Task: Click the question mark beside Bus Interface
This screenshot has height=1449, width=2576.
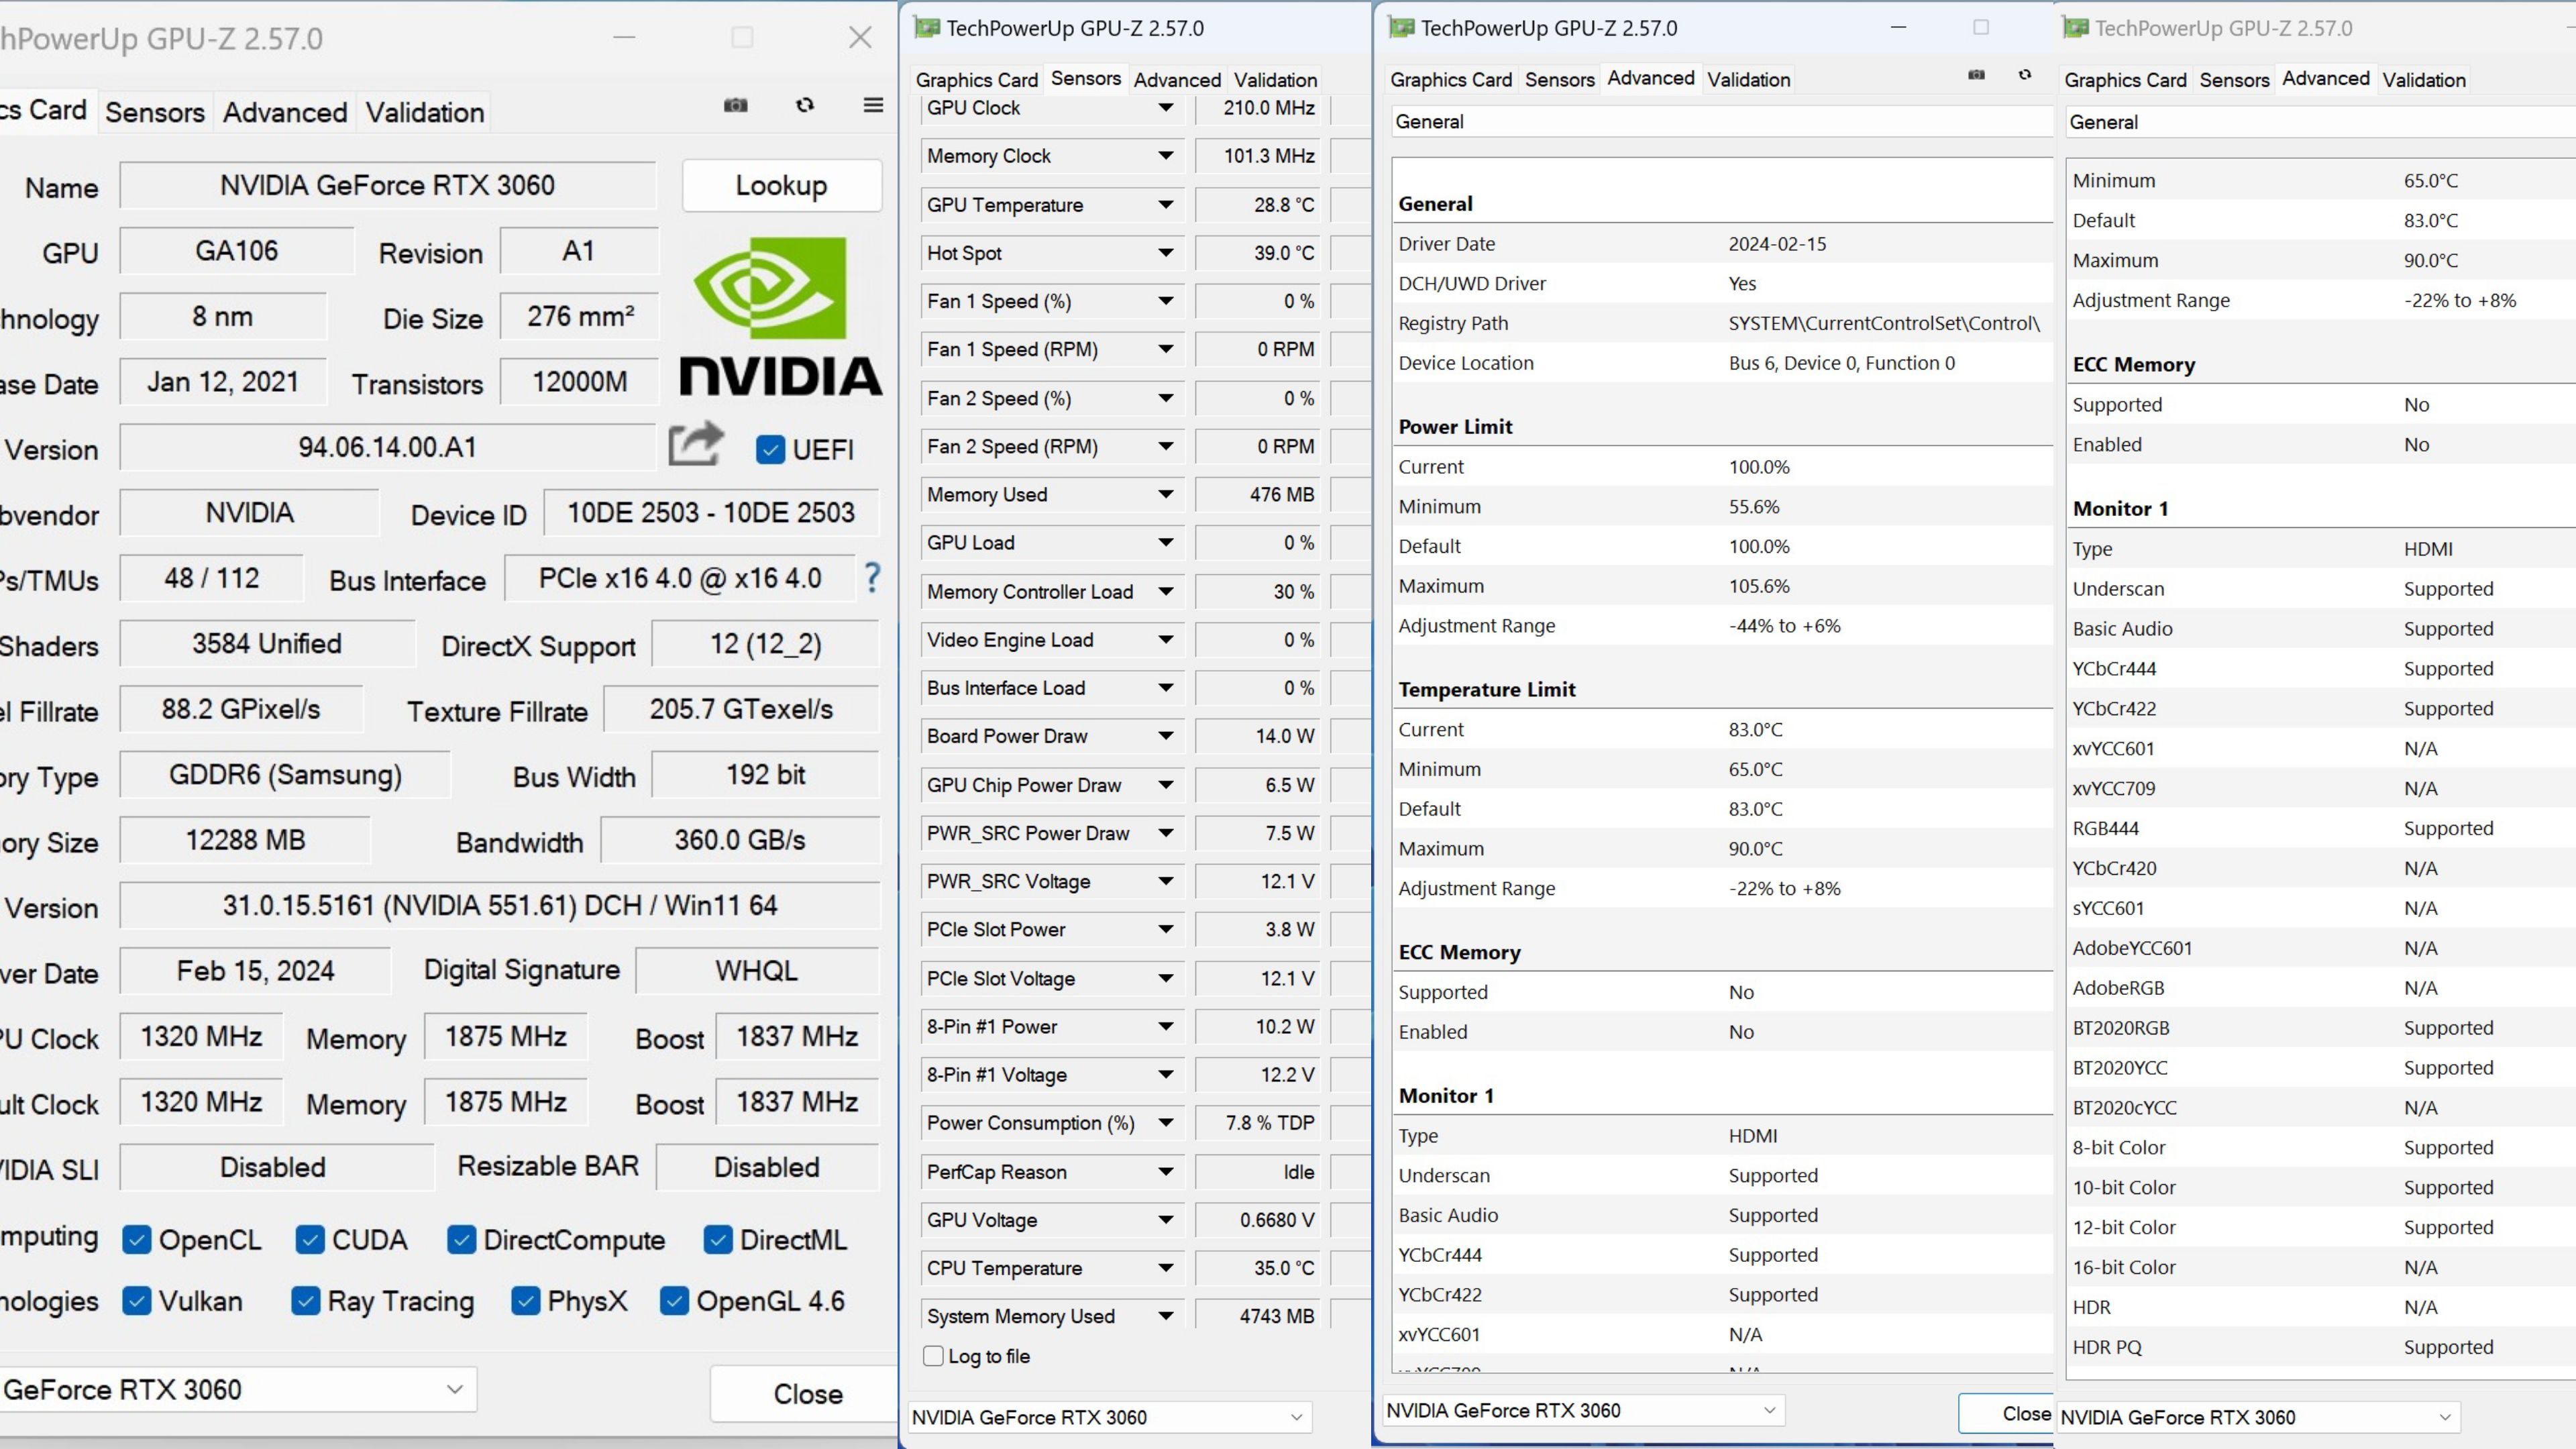Action: coord(871,578)
